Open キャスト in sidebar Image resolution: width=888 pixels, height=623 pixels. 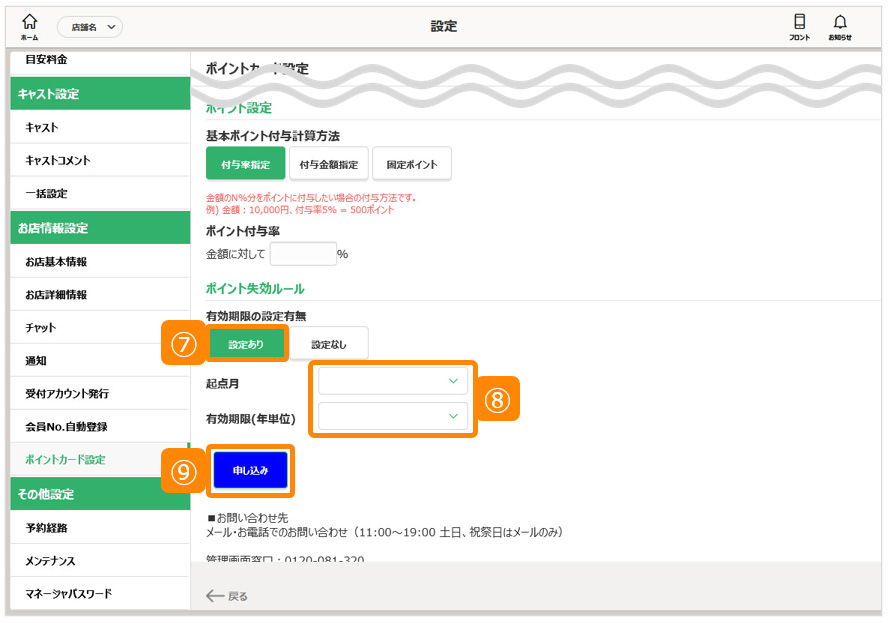coord(42,127)
